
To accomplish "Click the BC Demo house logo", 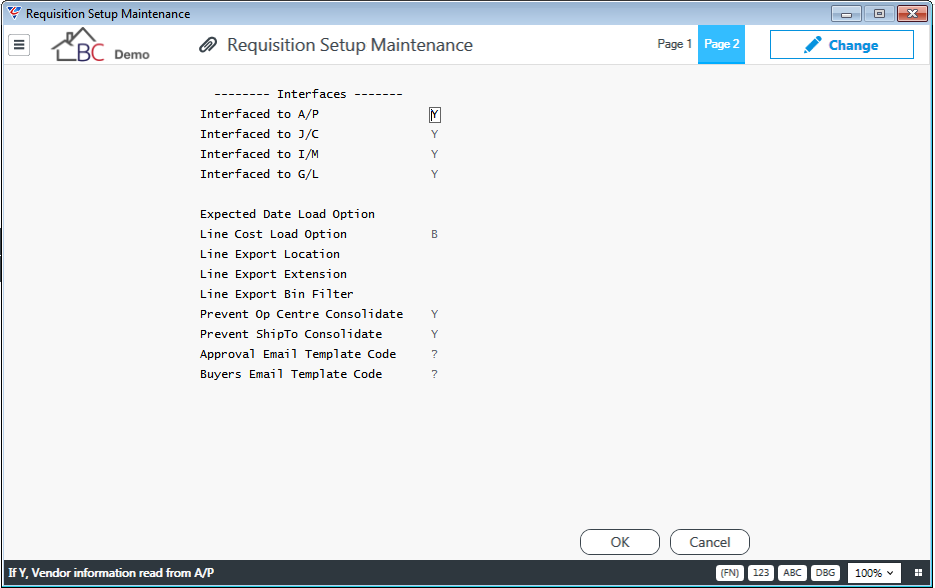I will [x=100, y=45].
